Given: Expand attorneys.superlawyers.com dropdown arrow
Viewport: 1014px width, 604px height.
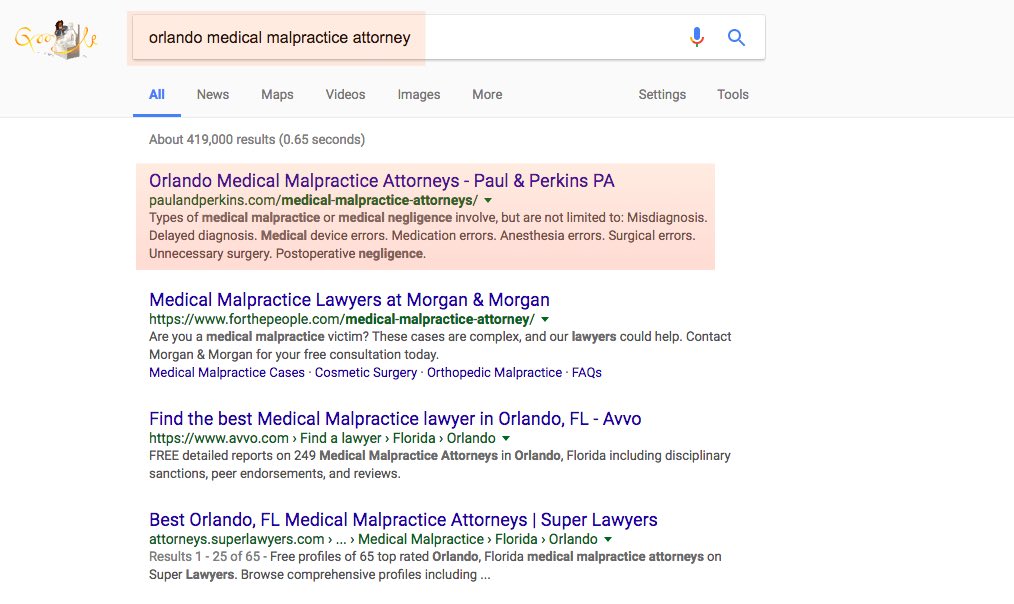Looking at the screenshot, I should pos(608,539).
